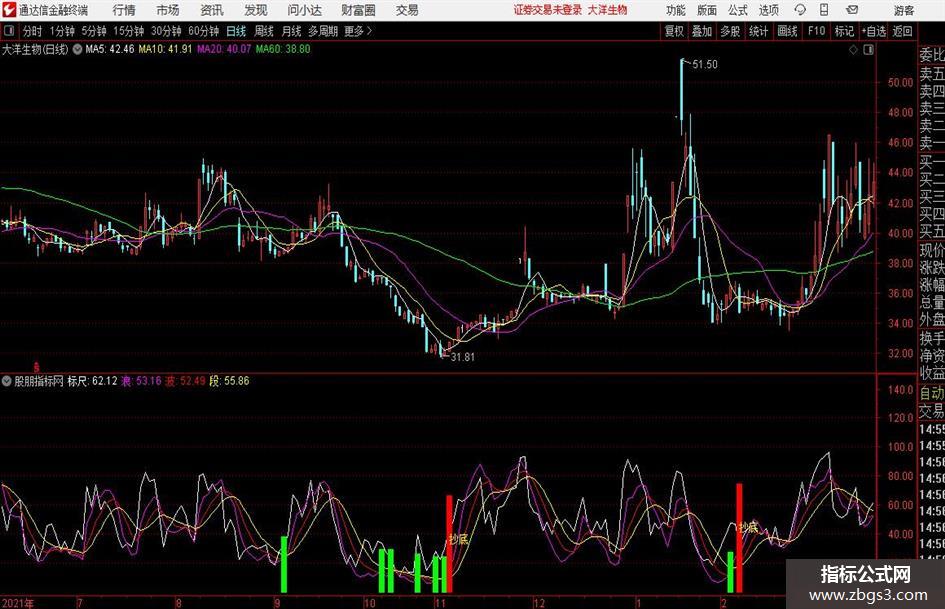Click the 游客 guest account button

[904, 10]
